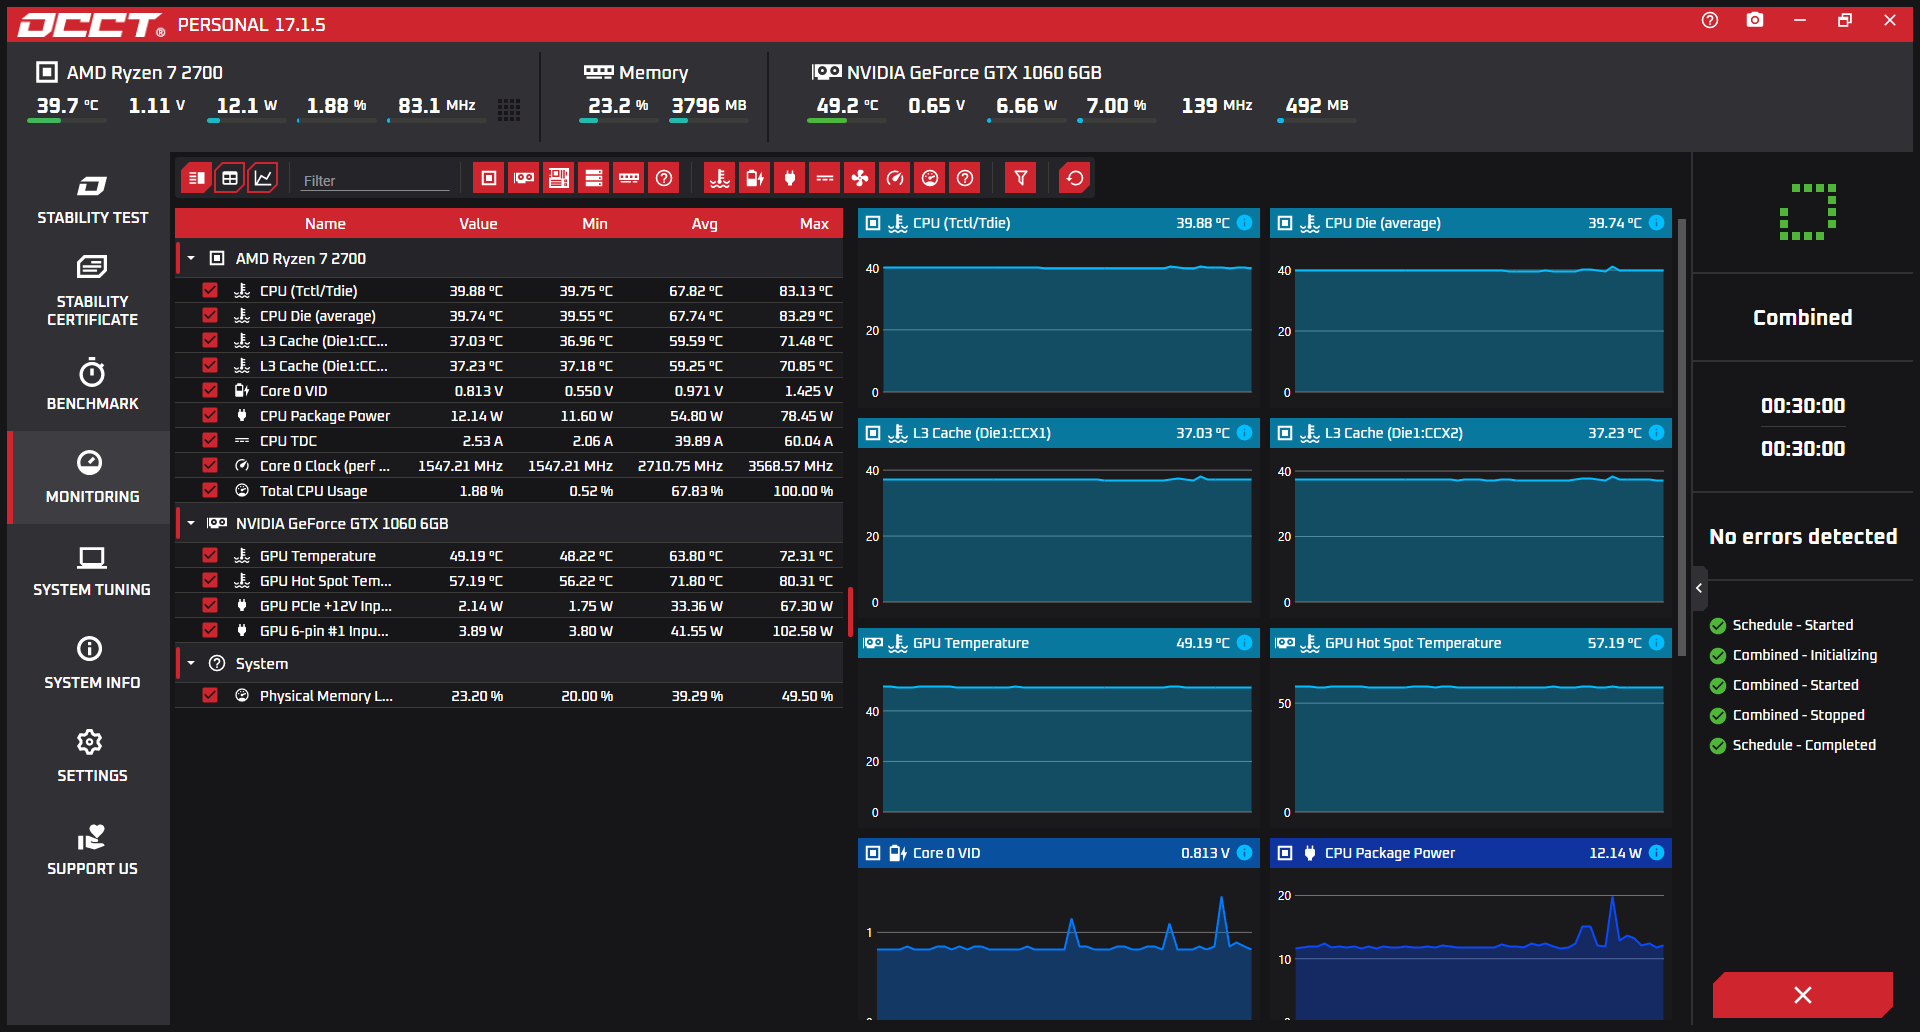Go to the Benchmark section

tap(92, 385)
